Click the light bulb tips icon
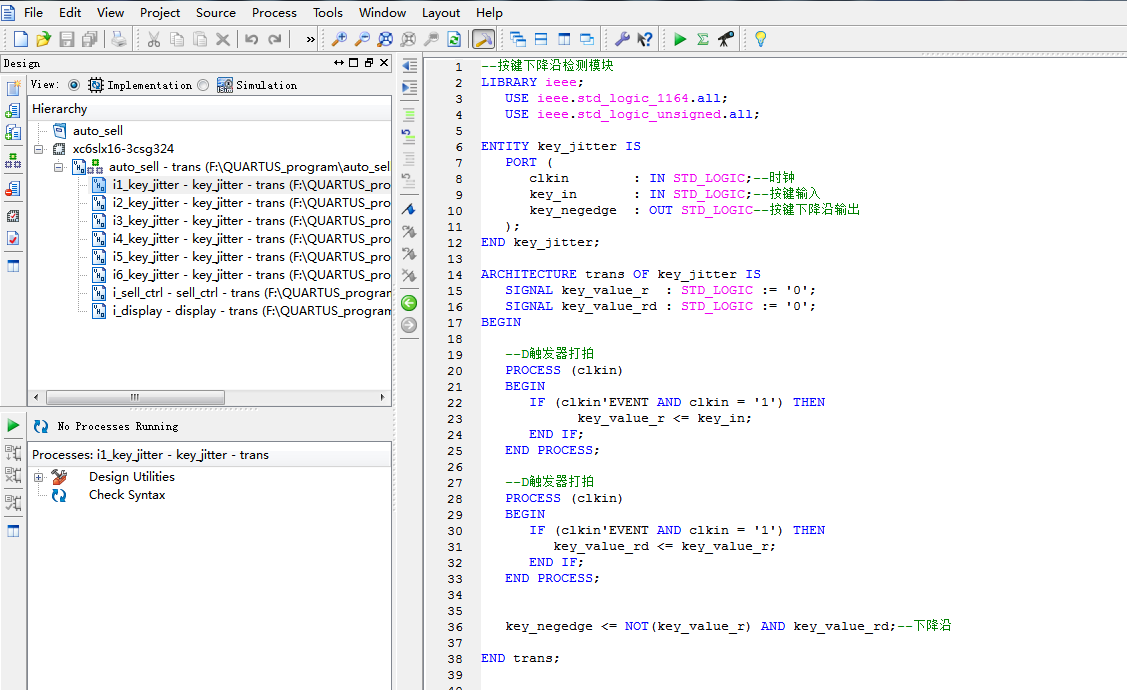Viewport: 1127px width, 690px height. (x=760, y=39)
